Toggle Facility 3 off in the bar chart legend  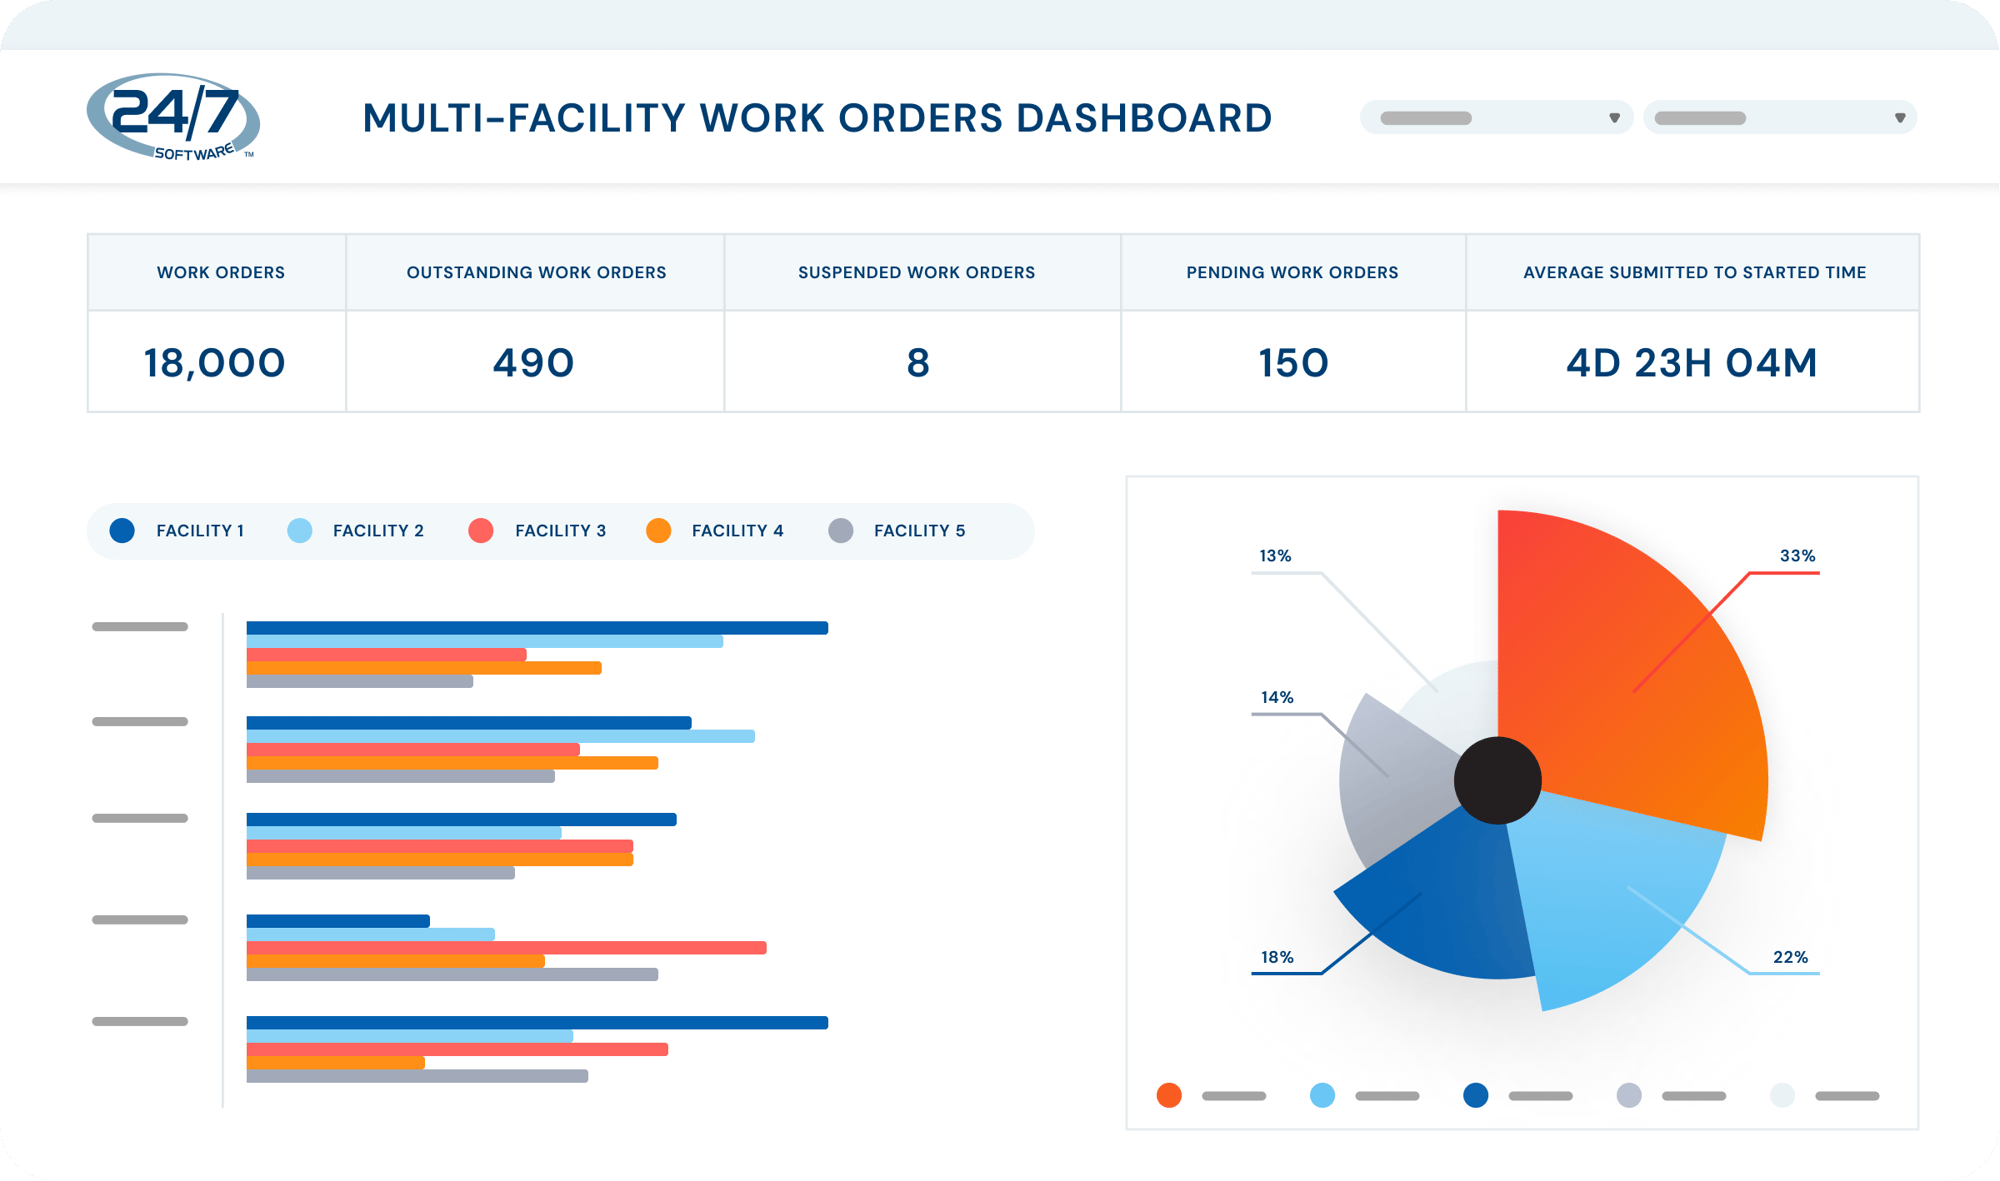(481, 531)
